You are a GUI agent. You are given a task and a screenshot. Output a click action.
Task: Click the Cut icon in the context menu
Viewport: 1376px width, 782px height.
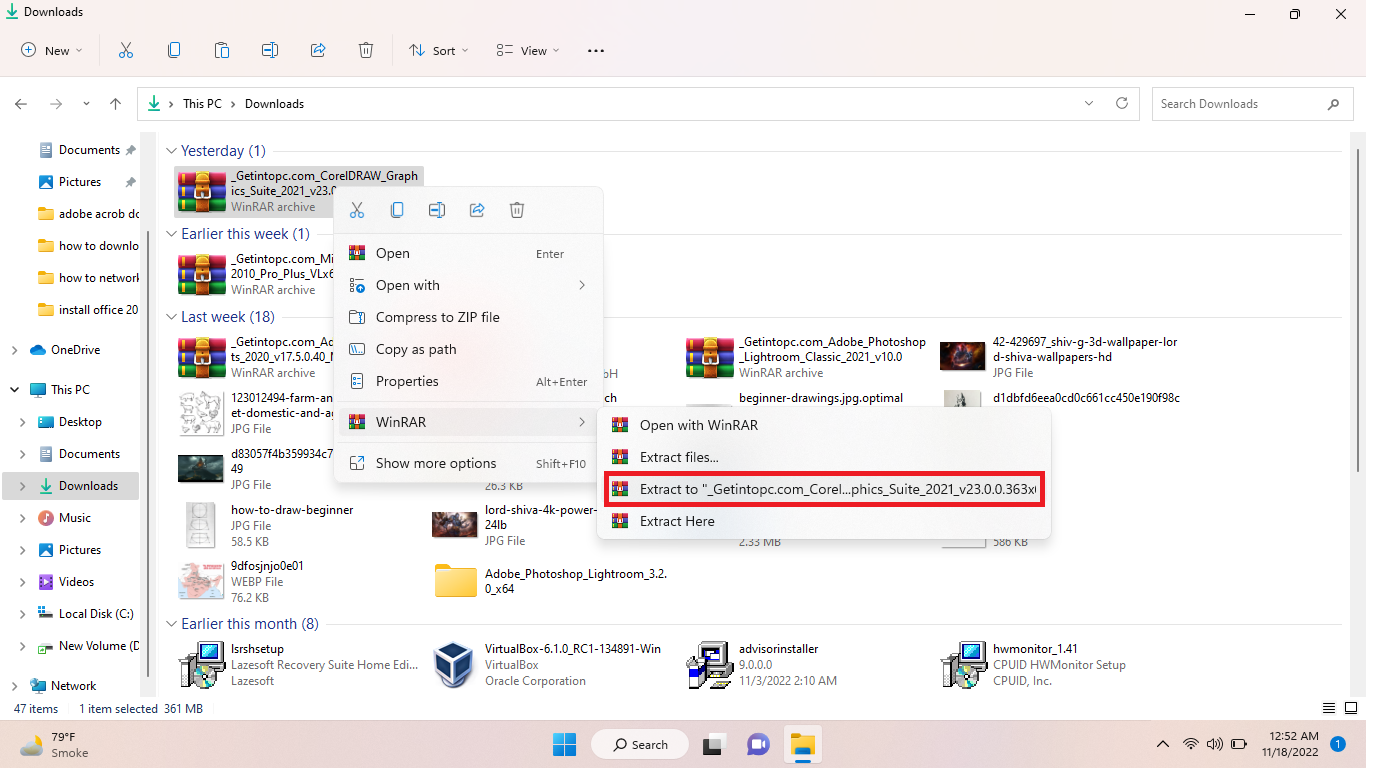tap(357, 210)
